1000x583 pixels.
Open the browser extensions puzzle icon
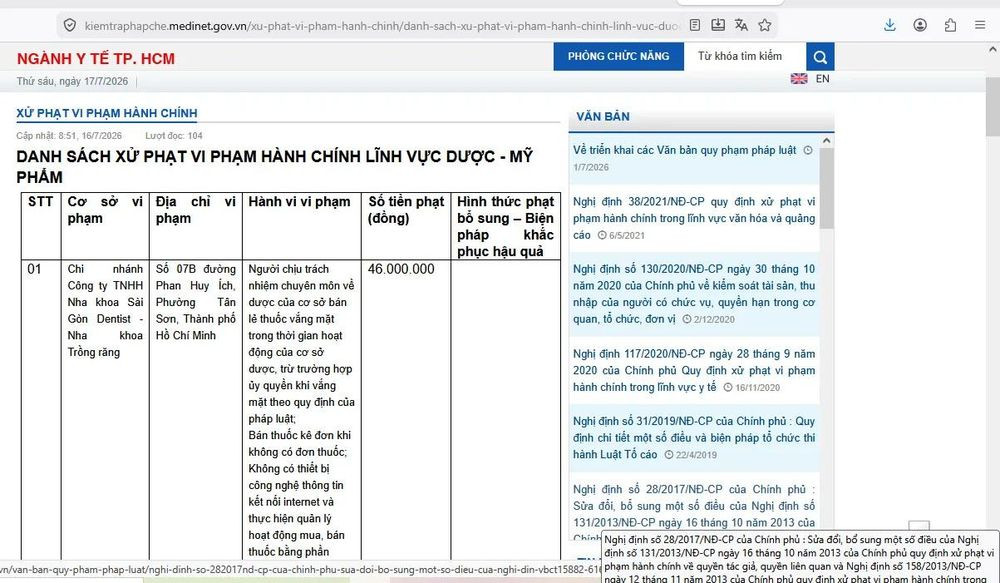[x=950, y=25]
